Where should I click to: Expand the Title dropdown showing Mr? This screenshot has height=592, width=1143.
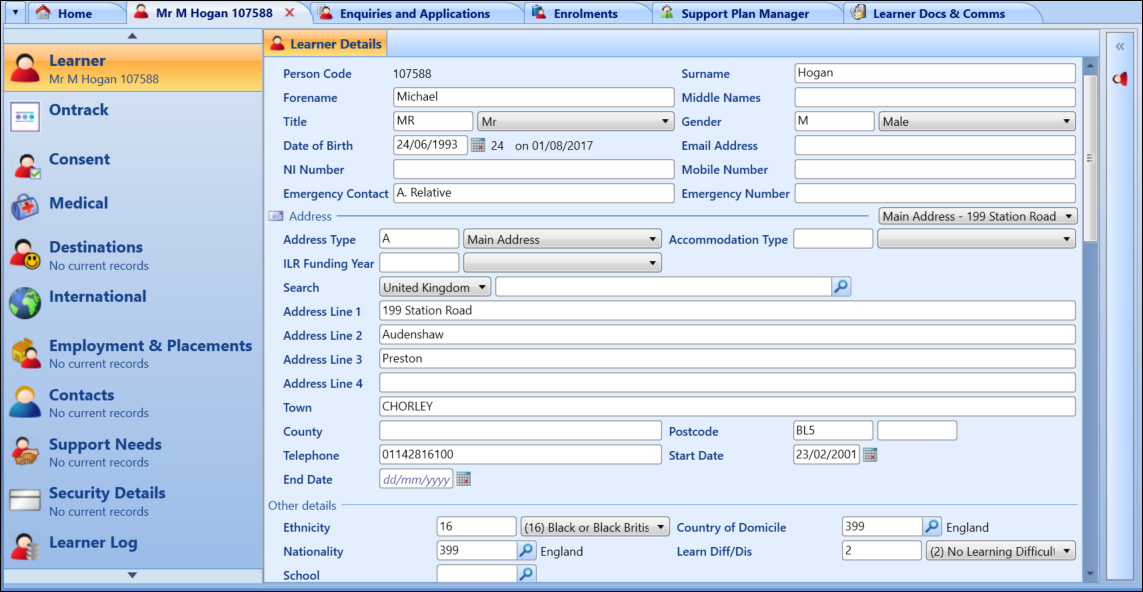pos(575,122)
